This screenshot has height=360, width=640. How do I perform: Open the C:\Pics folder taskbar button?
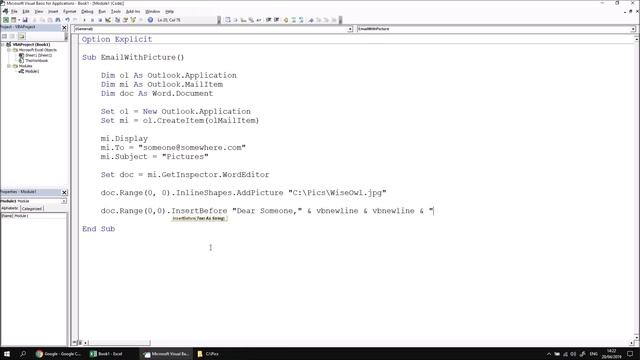pos(209,353)
